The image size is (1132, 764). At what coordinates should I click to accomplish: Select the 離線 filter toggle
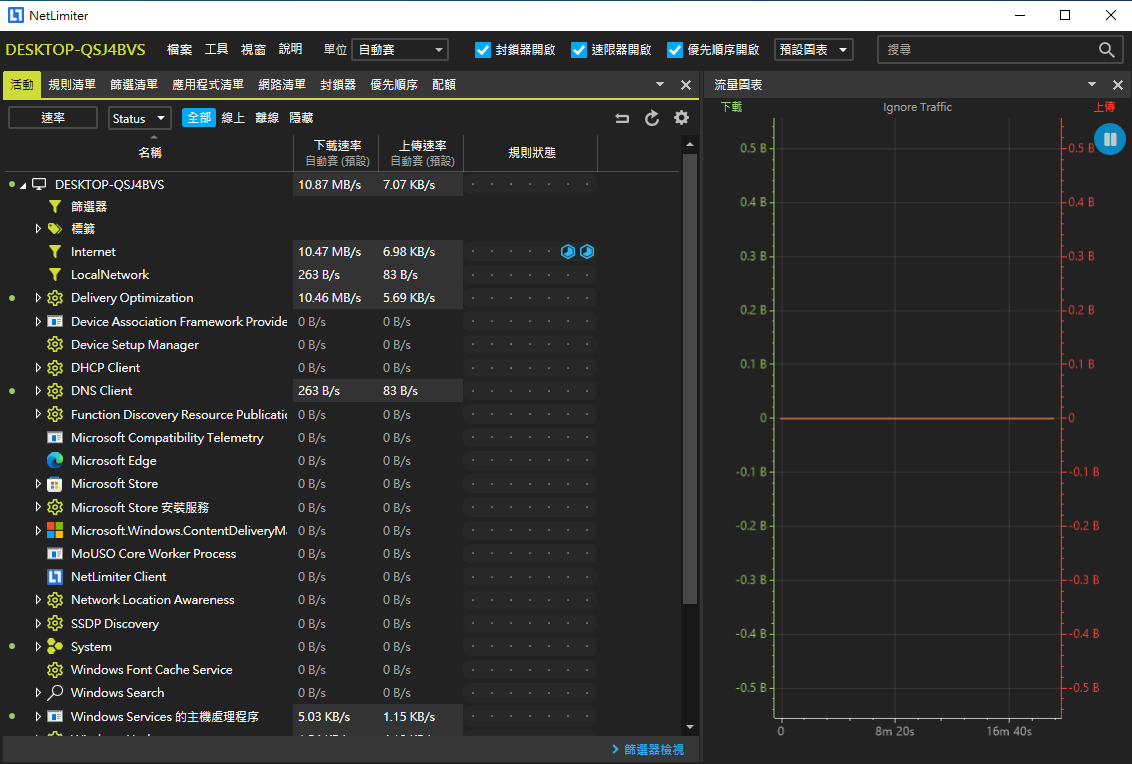(267, 118)
